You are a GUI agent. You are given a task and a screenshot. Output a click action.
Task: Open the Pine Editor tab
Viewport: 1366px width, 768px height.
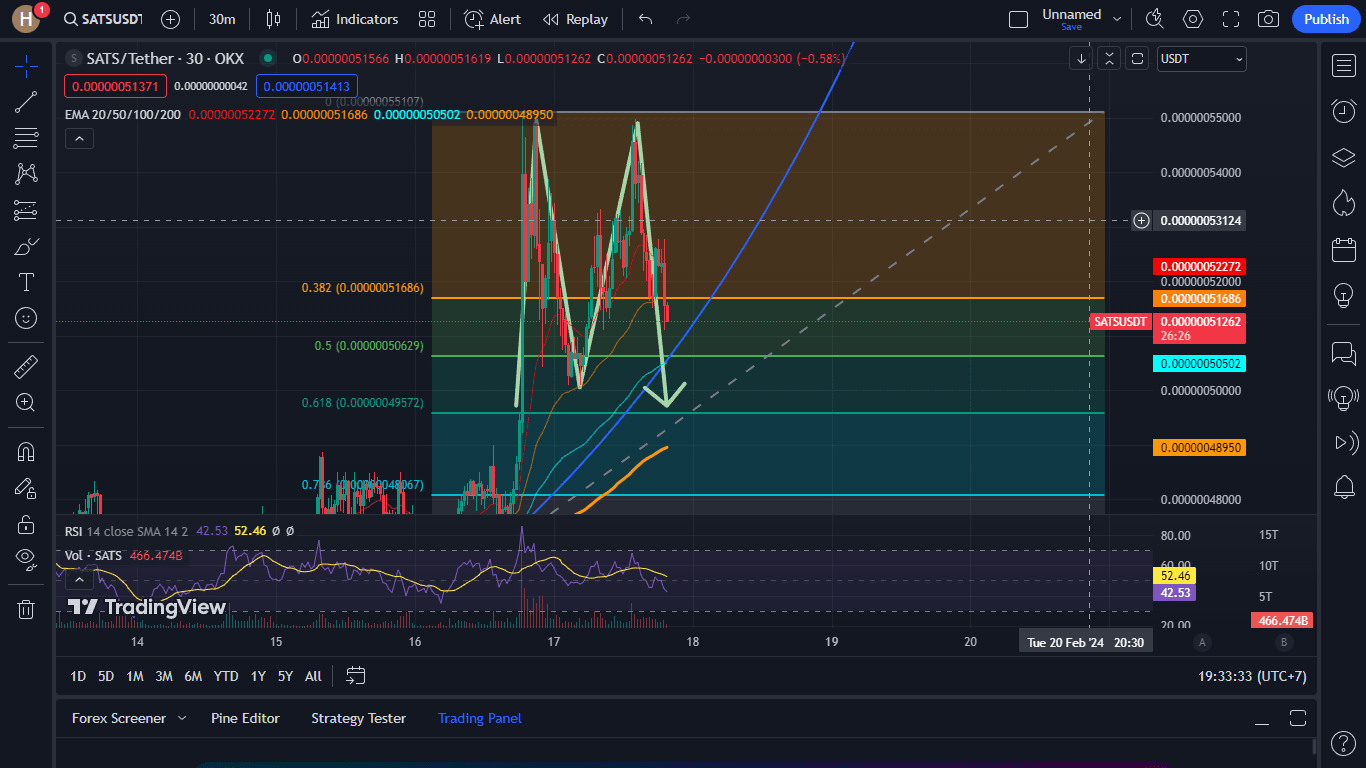coord(245,718)
